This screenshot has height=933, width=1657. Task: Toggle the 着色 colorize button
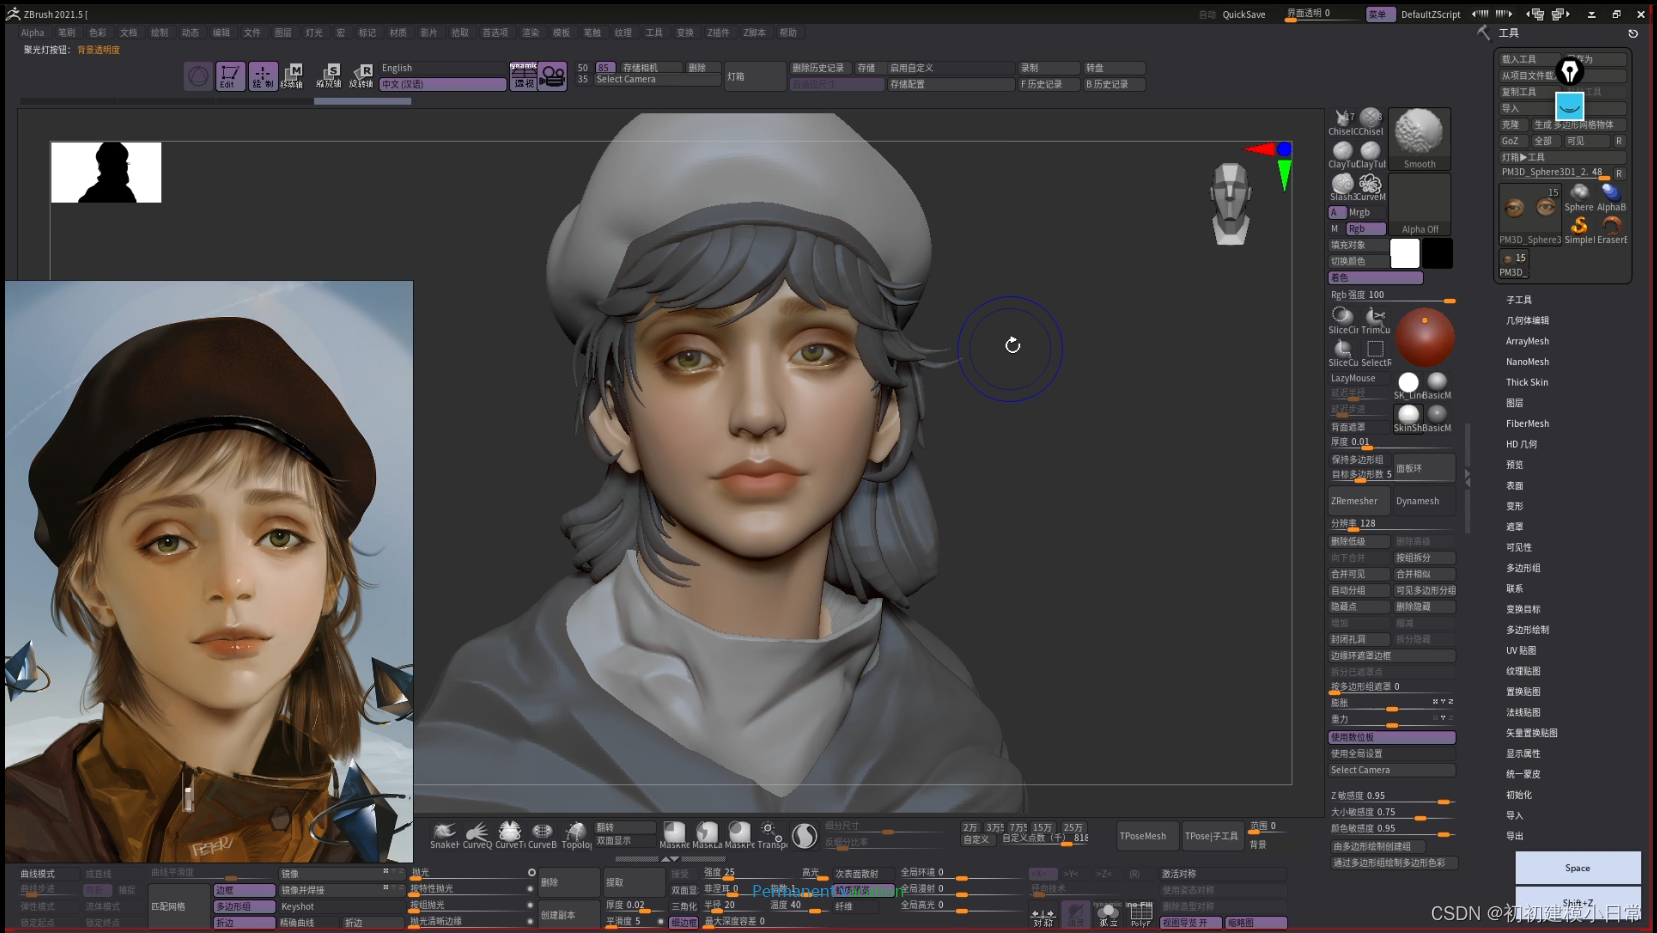click(x=1375, y=278)
